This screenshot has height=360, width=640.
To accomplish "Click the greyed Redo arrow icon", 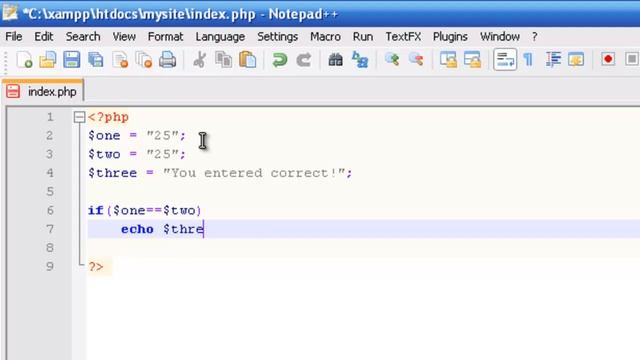I will (x=304, y=60).
